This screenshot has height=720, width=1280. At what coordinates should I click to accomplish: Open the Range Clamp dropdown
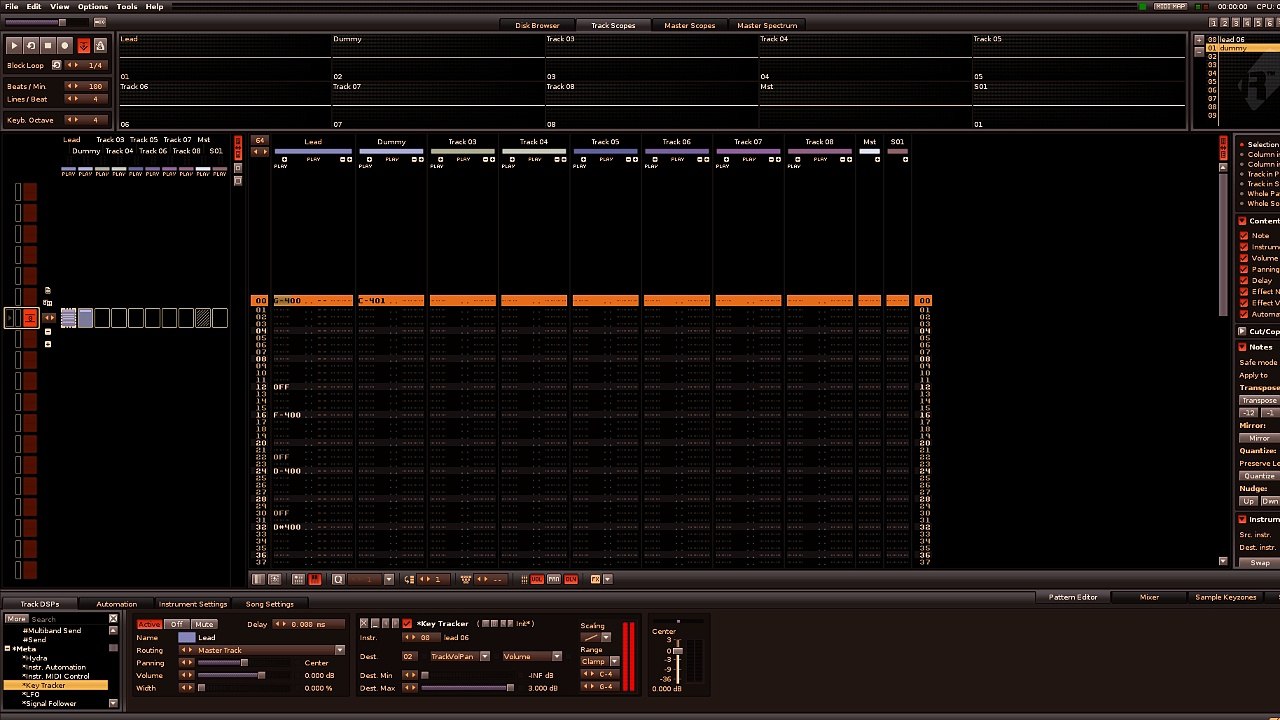point(600,661)
